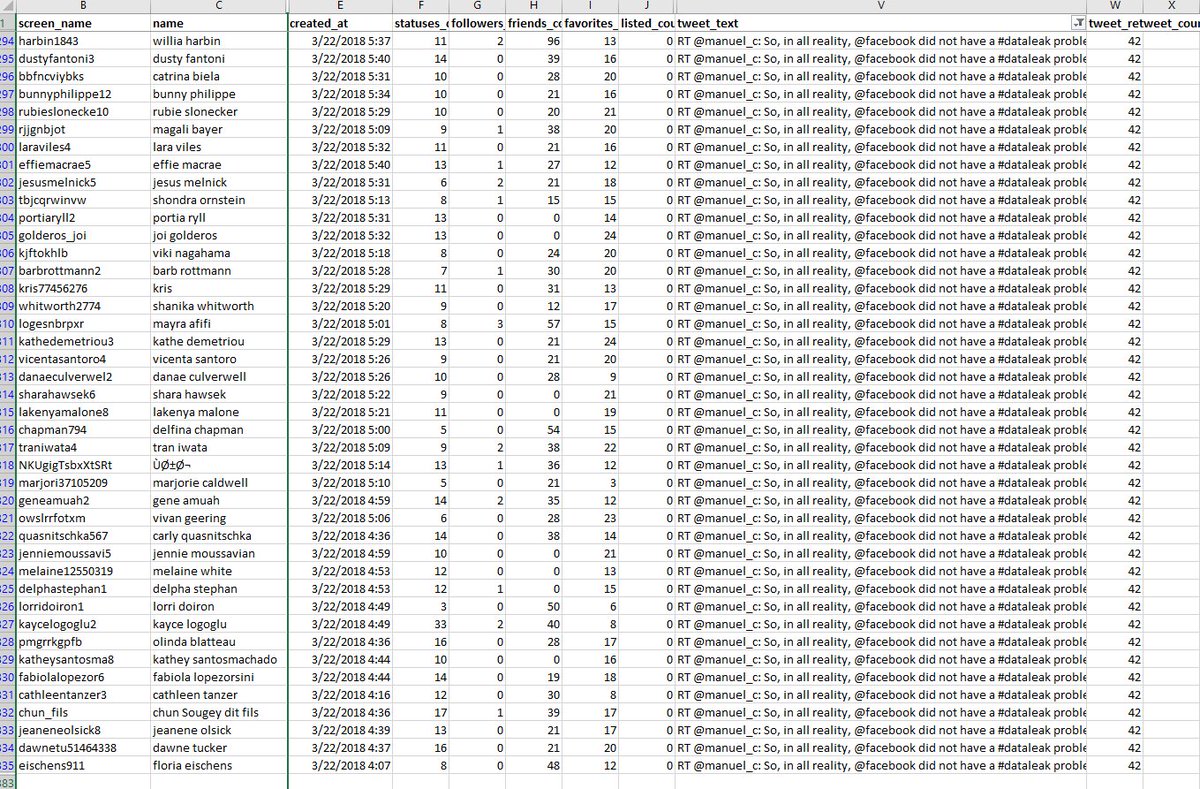Click the date cell '3/22/2018 5:34'
Image resolution: width=1200 pixels, height=789 pixels.
[x=339, y=94]
